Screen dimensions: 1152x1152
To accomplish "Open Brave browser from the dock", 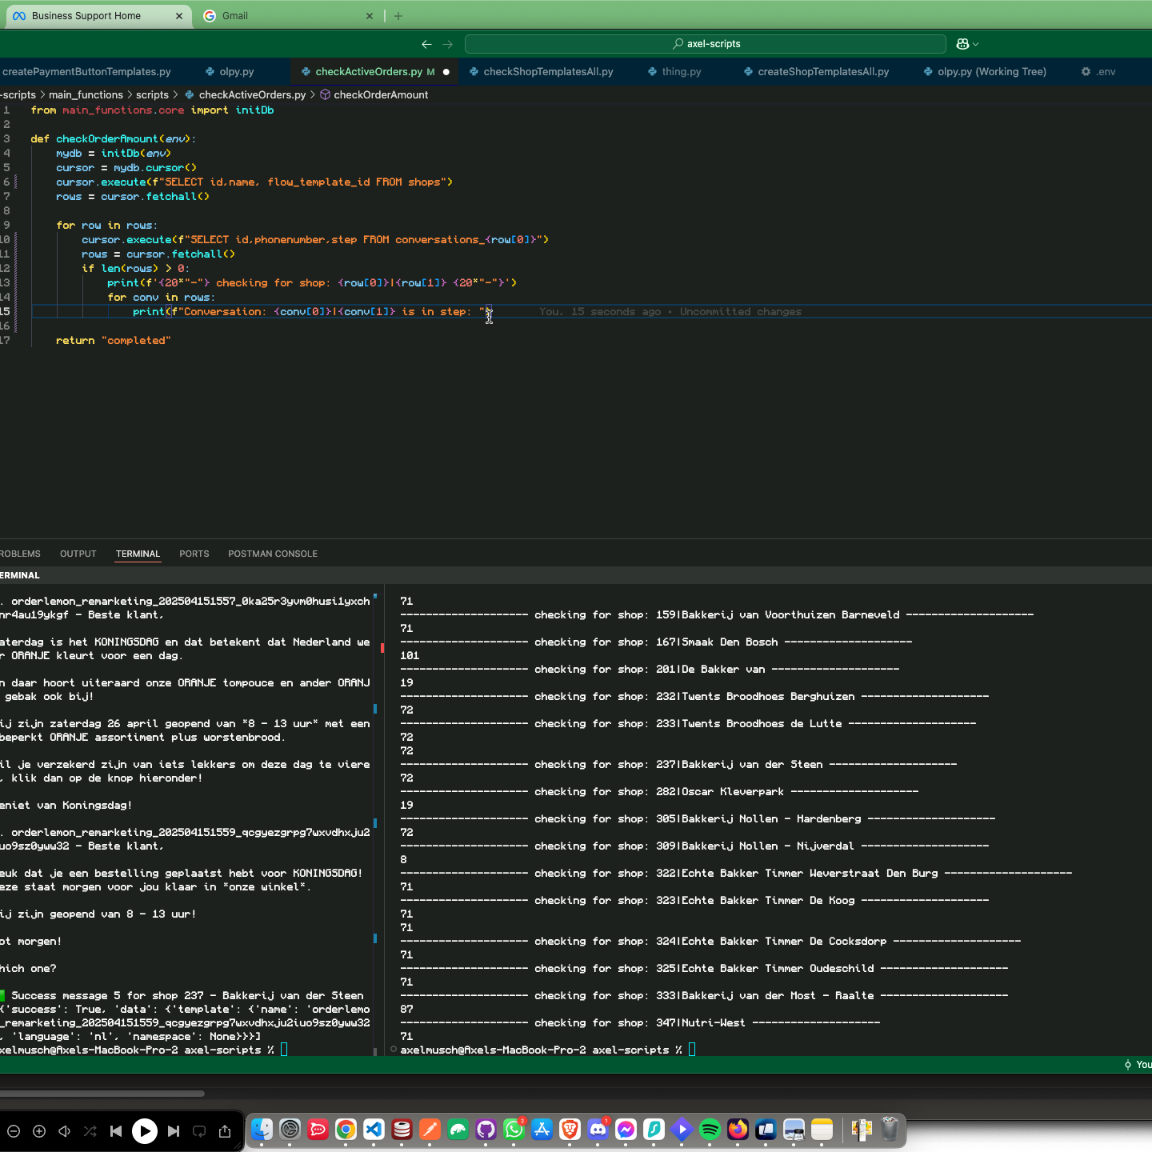I will point(570,1130).
